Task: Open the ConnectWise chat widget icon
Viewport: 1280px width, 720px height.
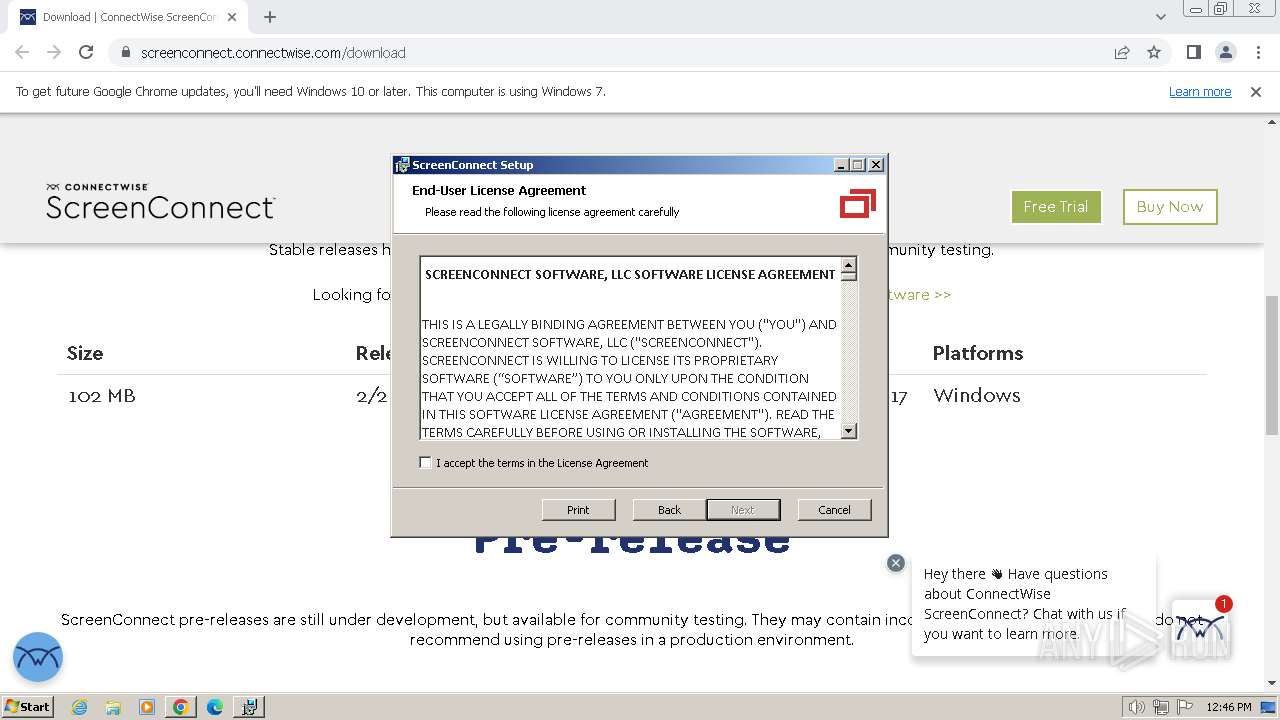Action: click(1201, 629)
